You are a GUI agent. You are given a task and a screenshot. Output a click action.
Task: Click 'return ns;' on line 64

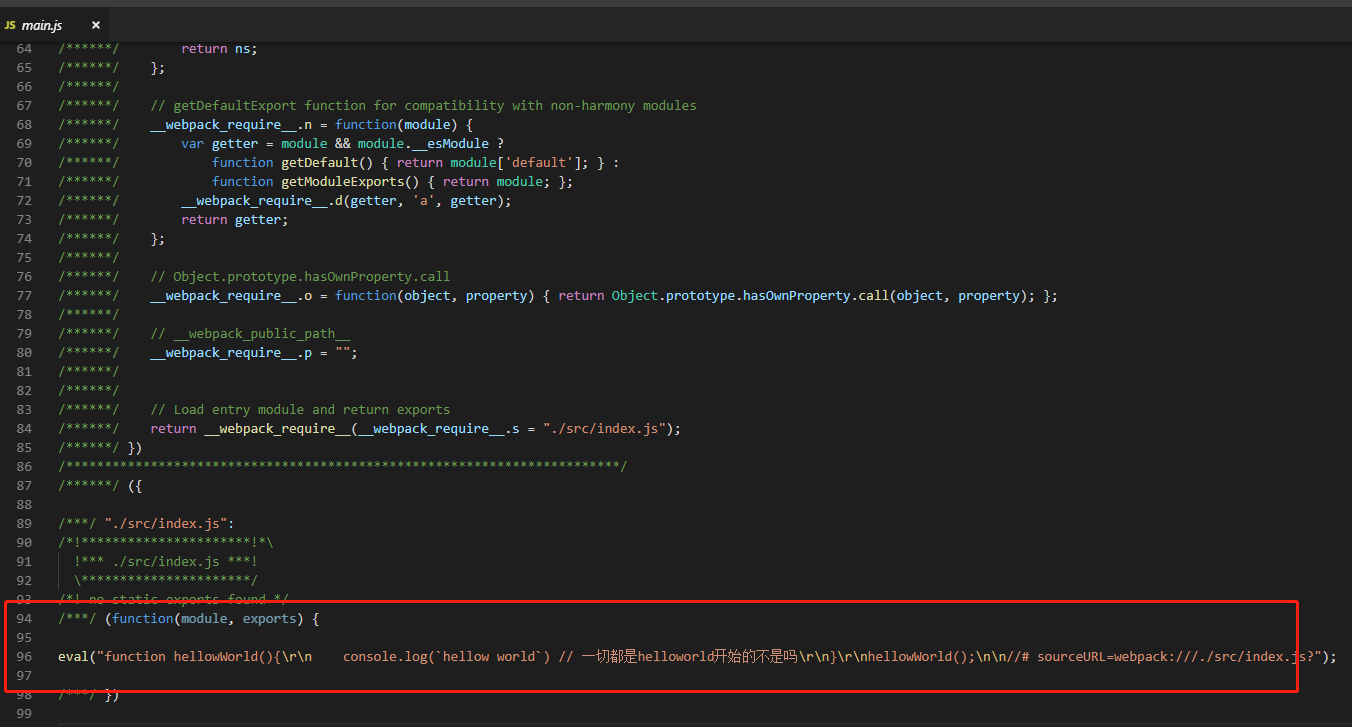coord(219,48)
